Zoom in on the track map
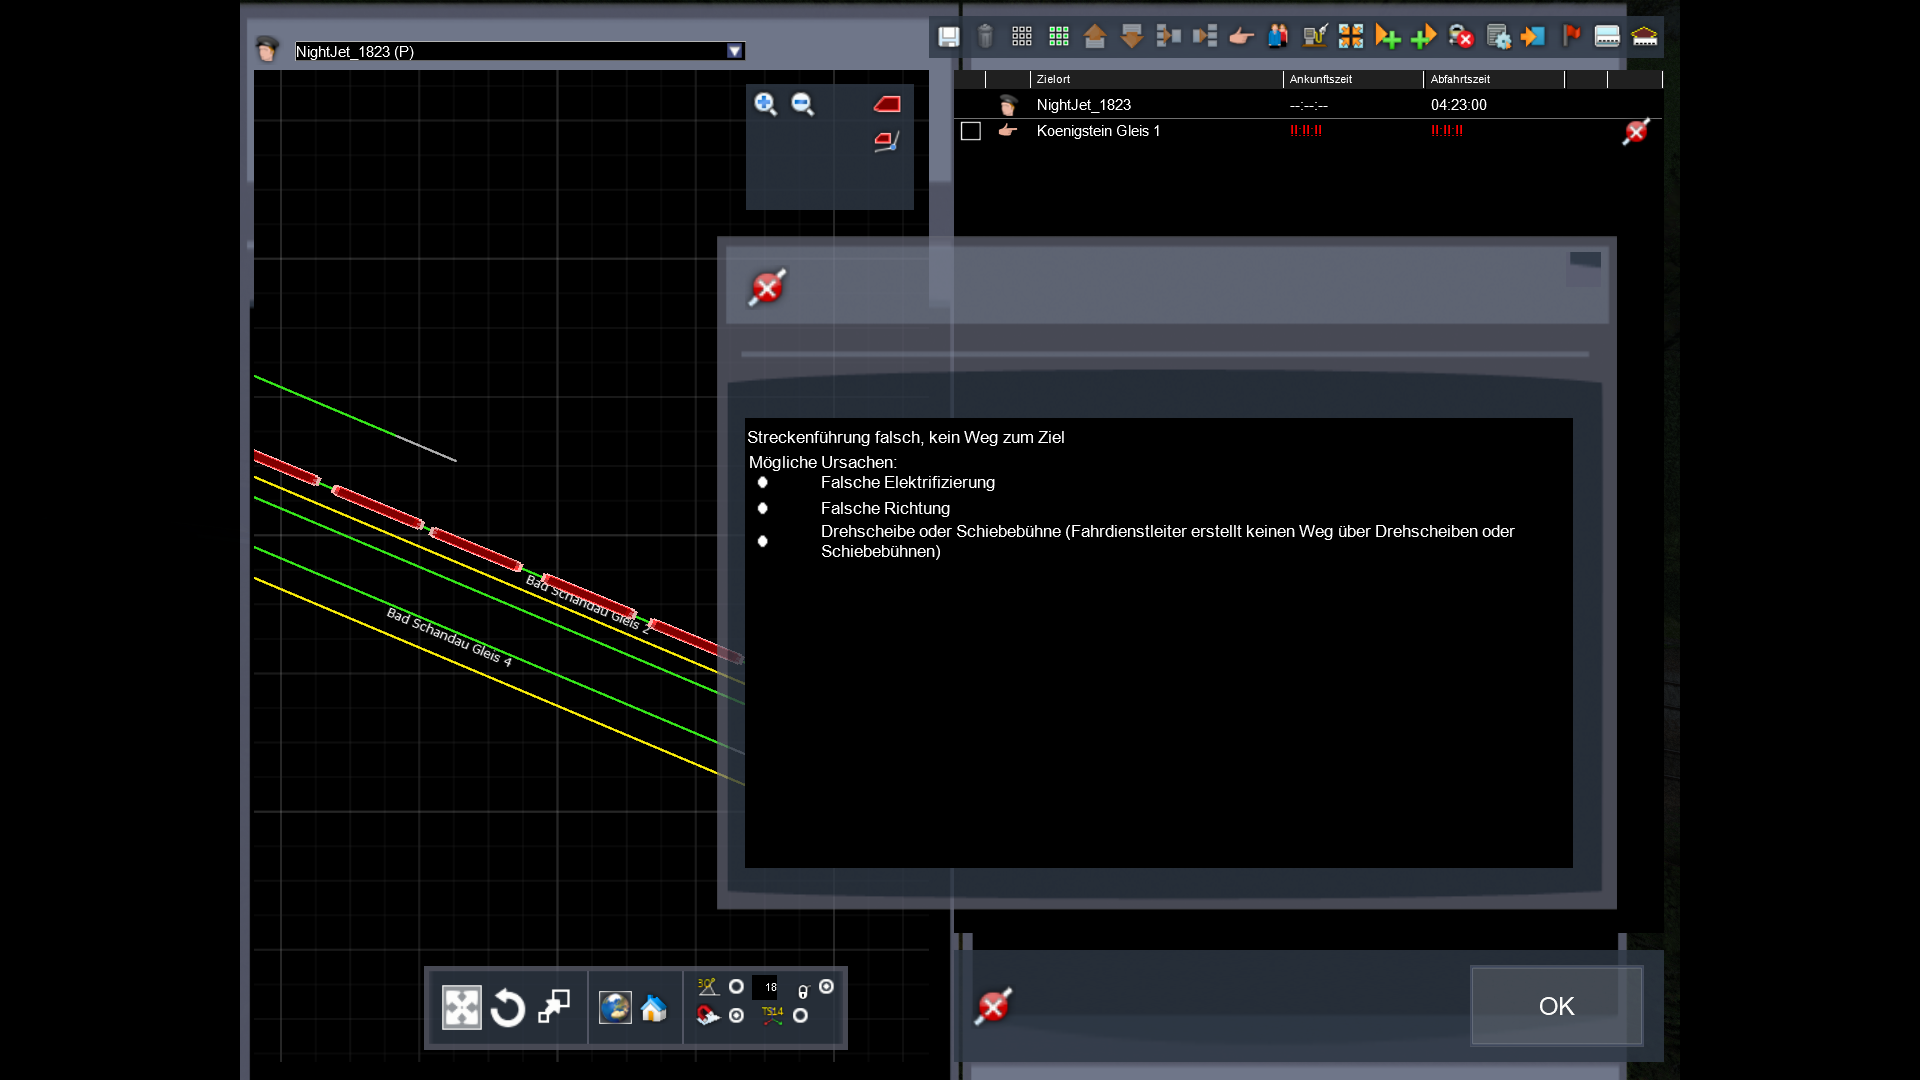This screenshot has width=1920, height=1080. 765,104
